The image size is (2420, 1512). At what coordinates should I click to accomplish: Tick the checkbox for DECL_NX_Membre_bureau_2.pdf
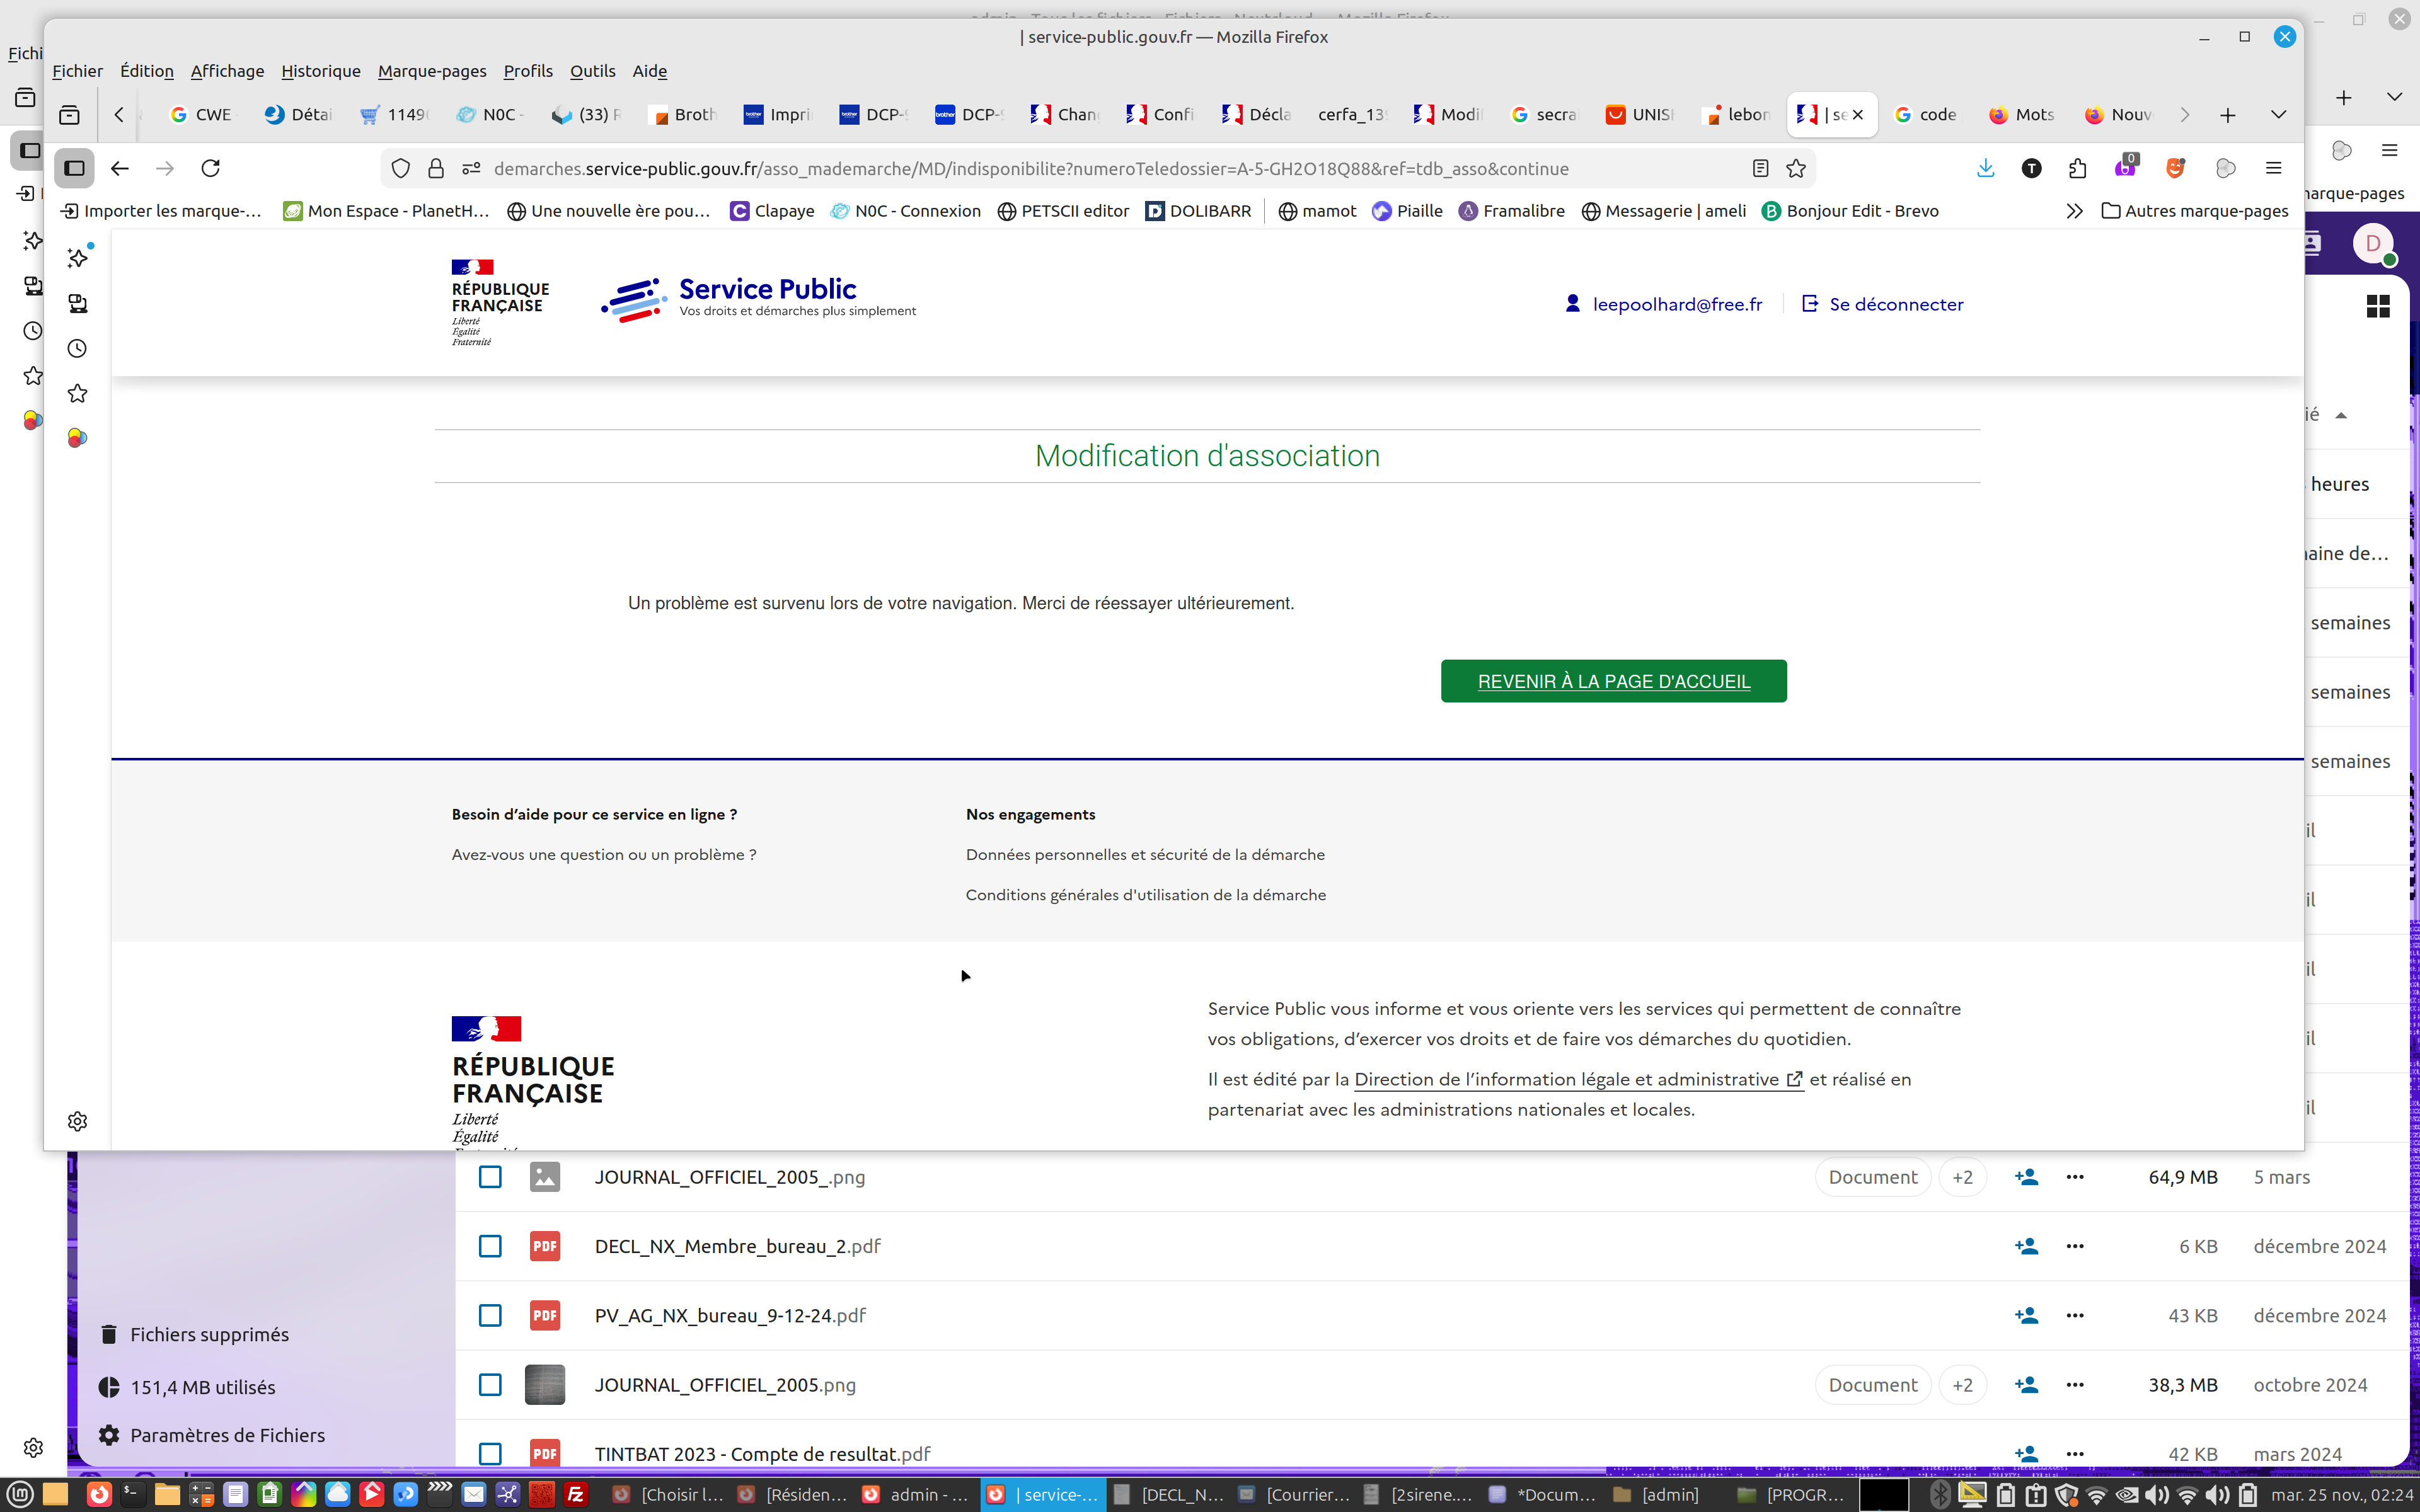pos(490,1246)
